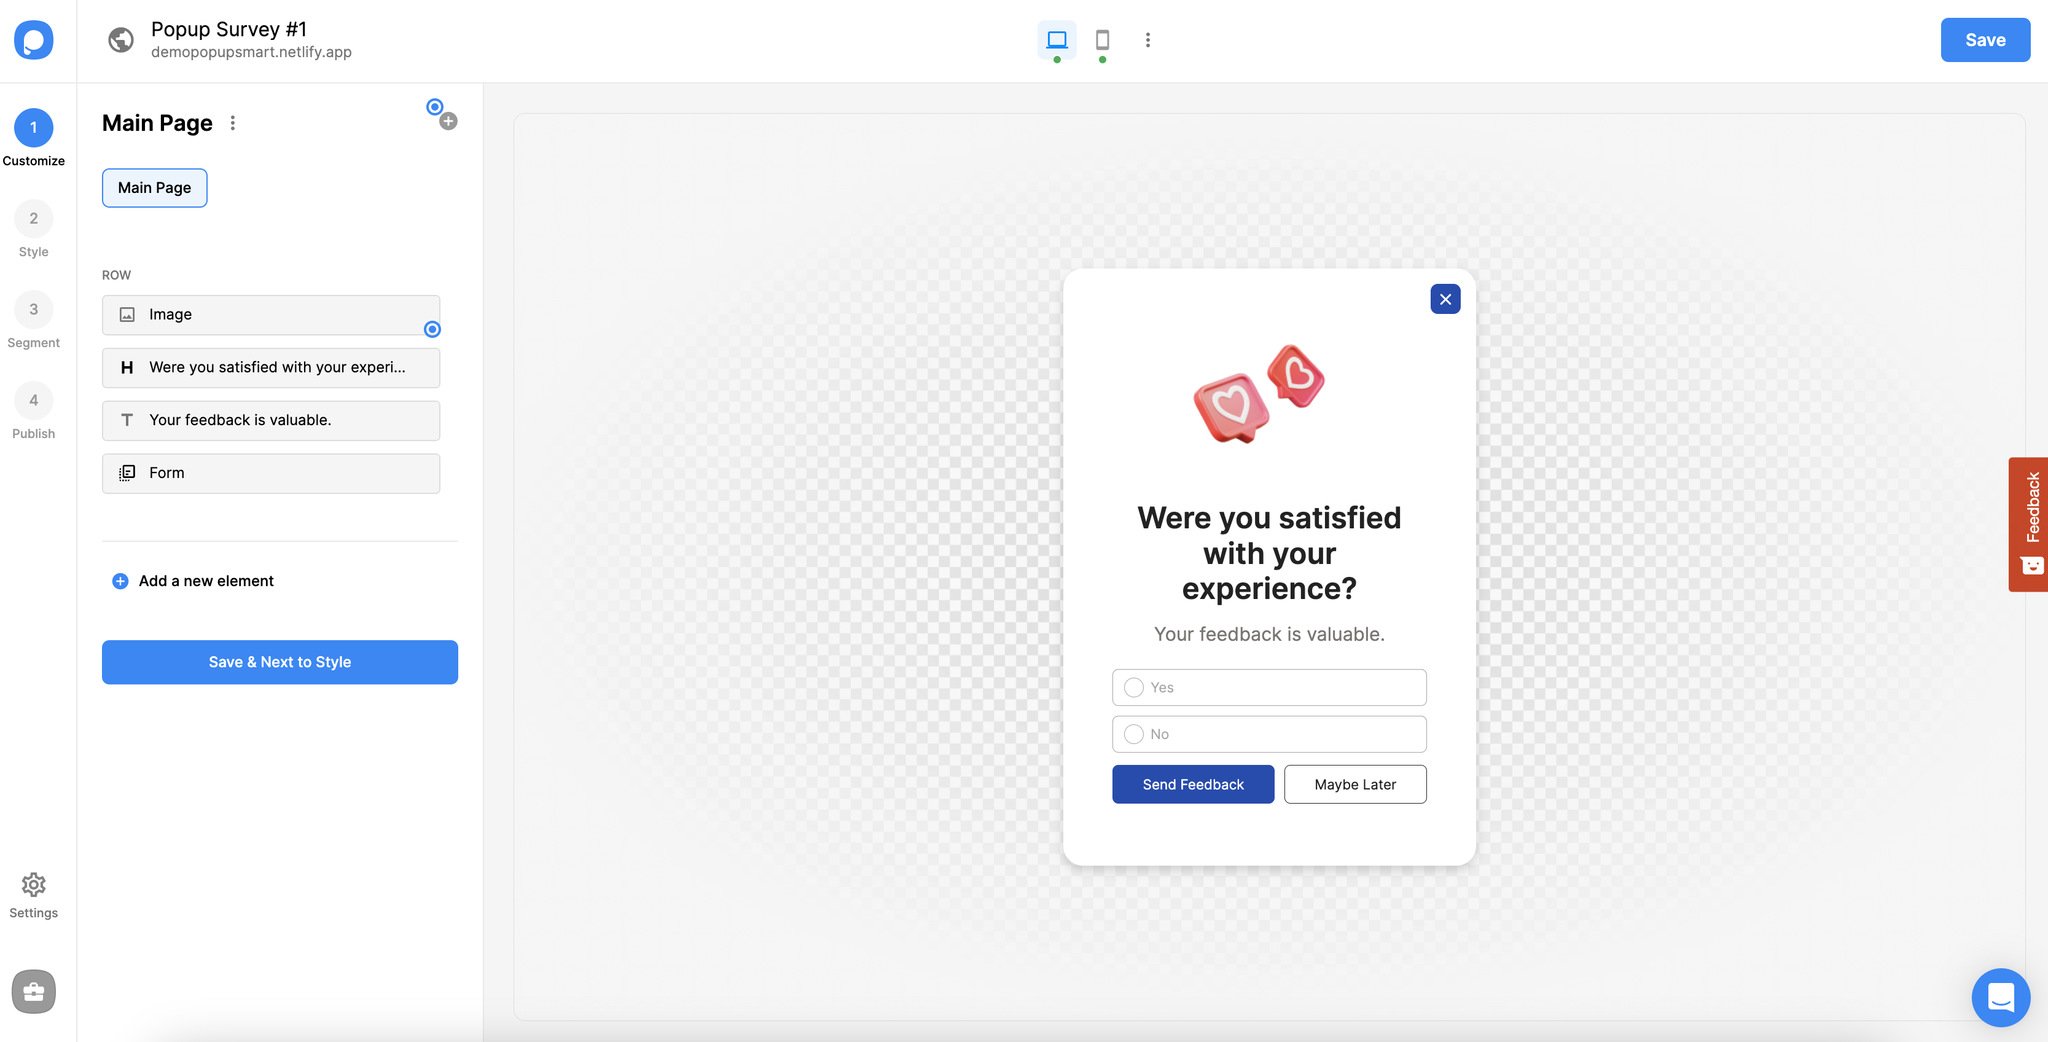Screen dimensions: 2048x1042
Task: Click the Maybe Later button
Action: pos(1355,784)
